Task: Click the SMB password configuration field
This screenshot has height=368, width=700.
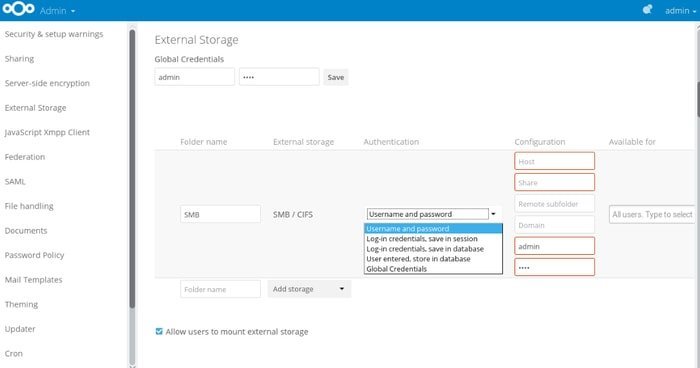Action: pos(554,268)
